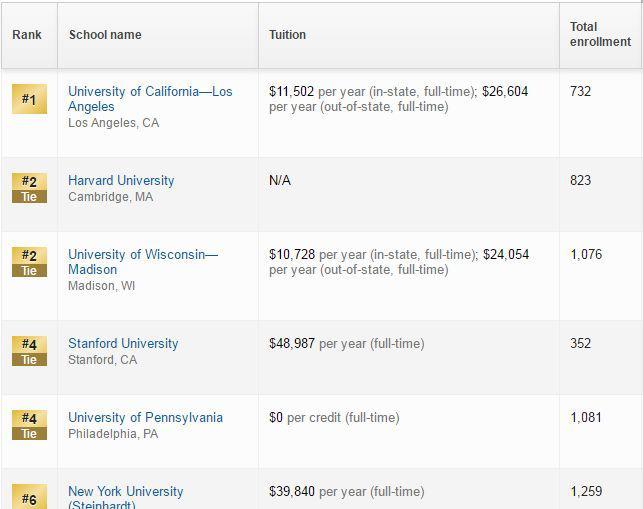Click Pennsylvania's #4 Tie rank badge

coord(29,425)
